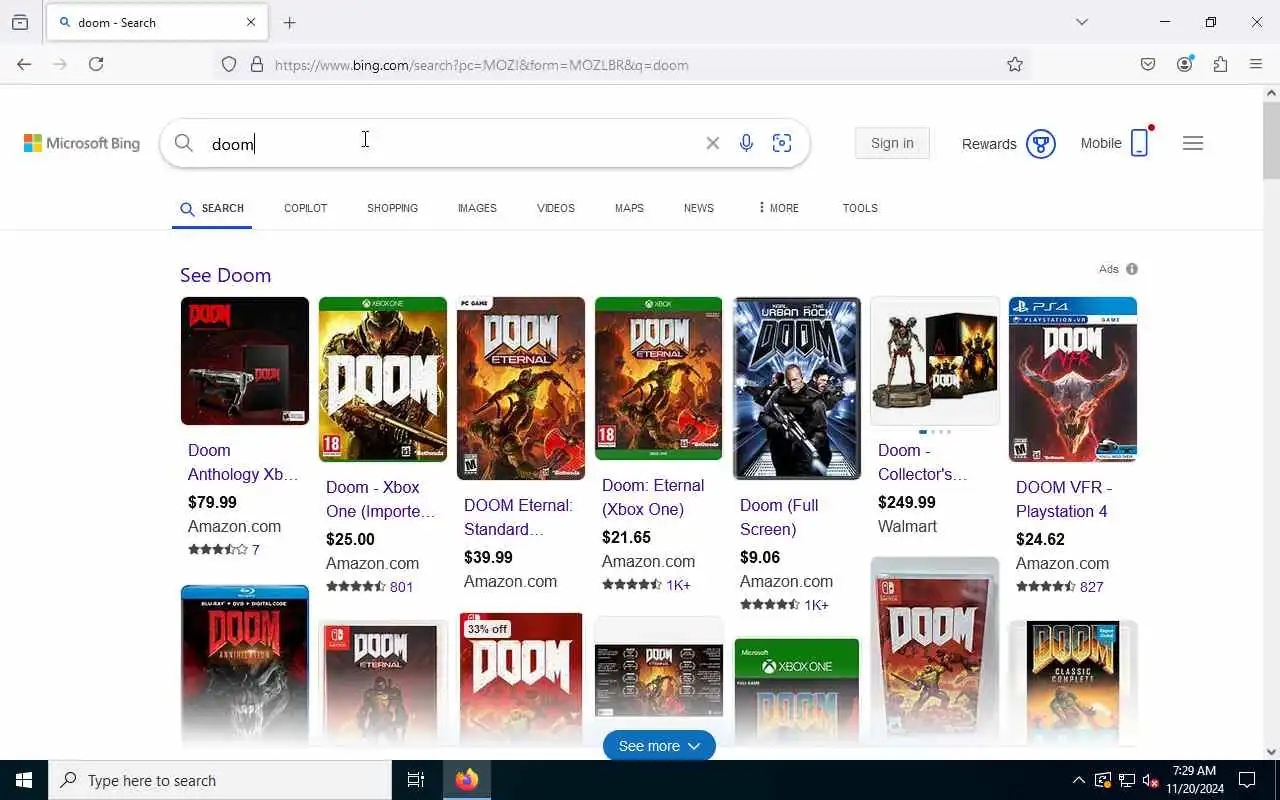Viewport: 1280px width, 800px height.
Task: Open Doom - Collector's product link
Action: pyautogui.click(x=923, y=462)
